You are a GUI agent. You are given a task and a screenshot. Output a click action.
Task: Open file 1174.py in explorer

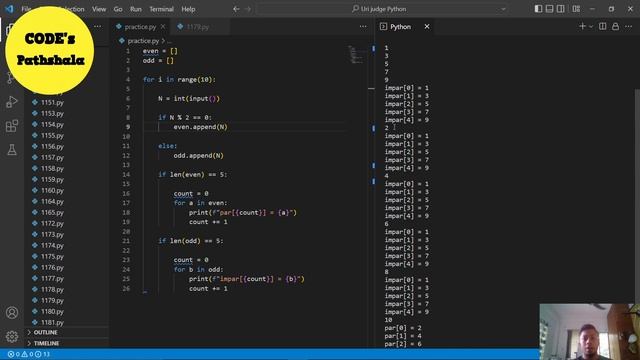(x=52, y=246)
